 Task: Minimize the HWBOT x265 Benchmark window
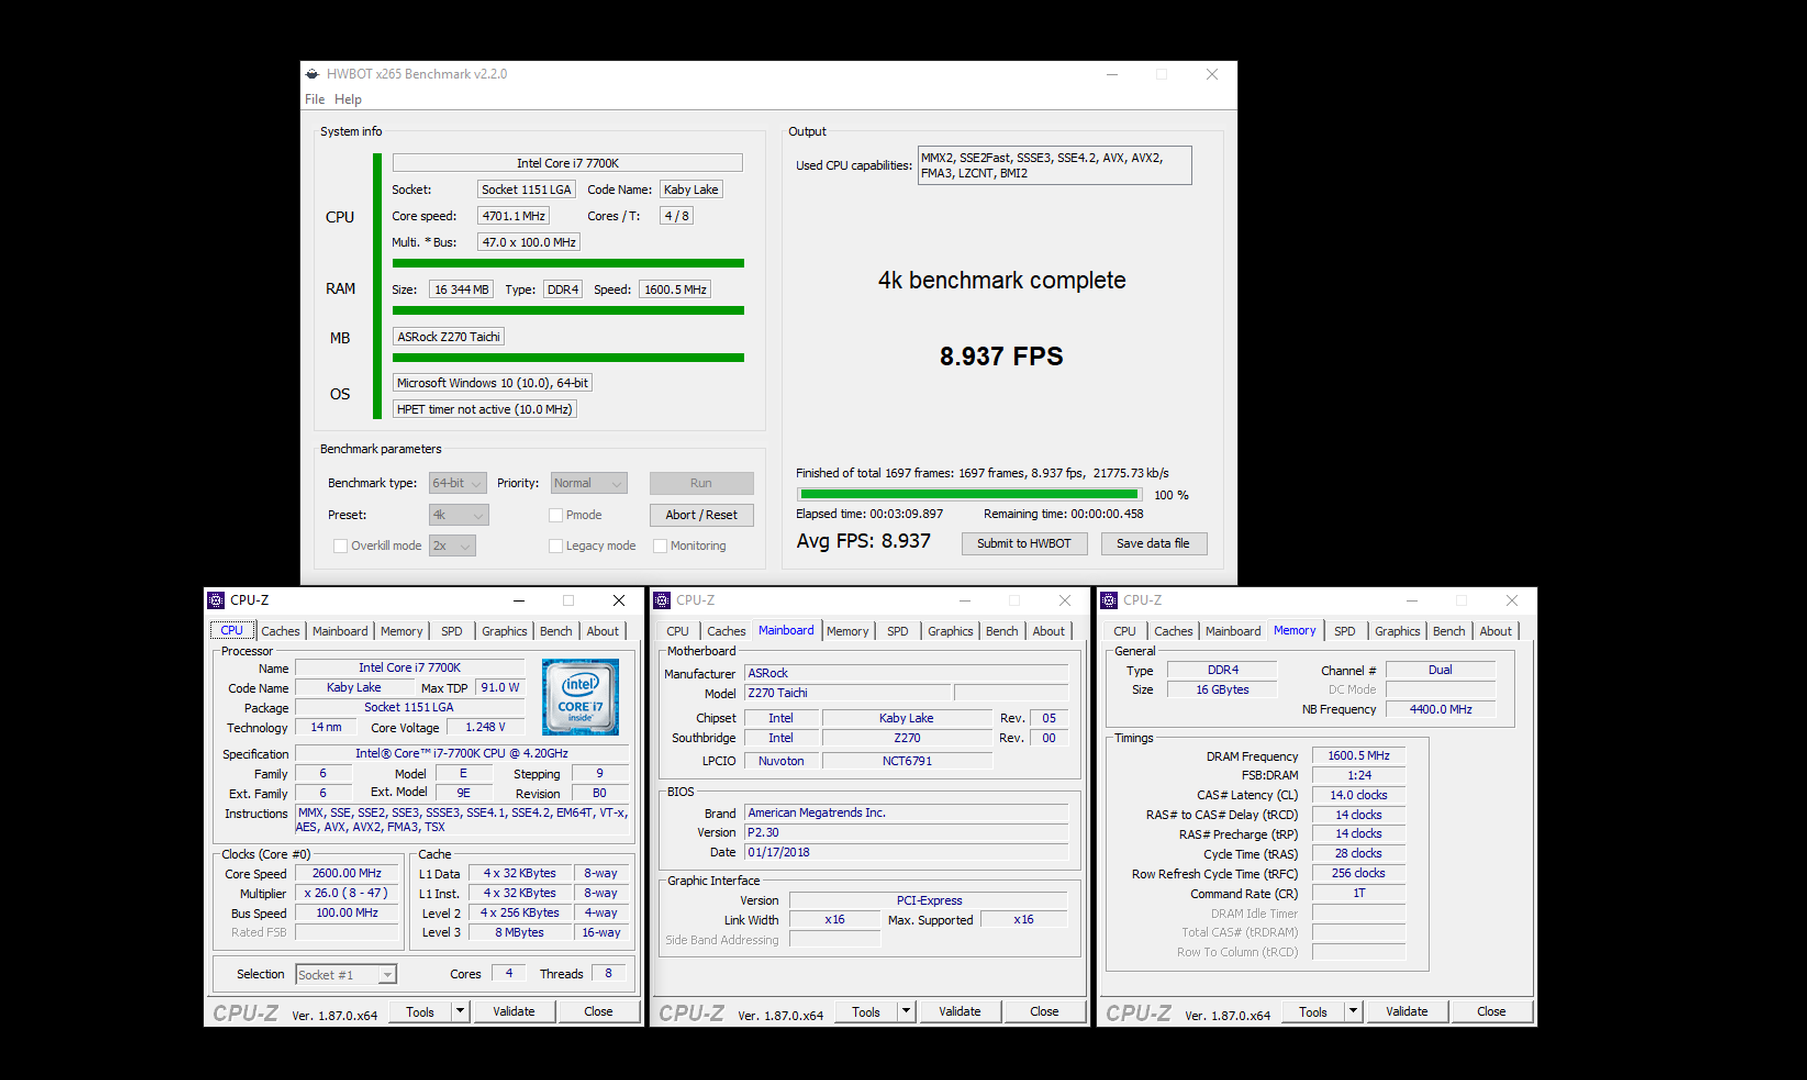click(x=1112, y=74)
